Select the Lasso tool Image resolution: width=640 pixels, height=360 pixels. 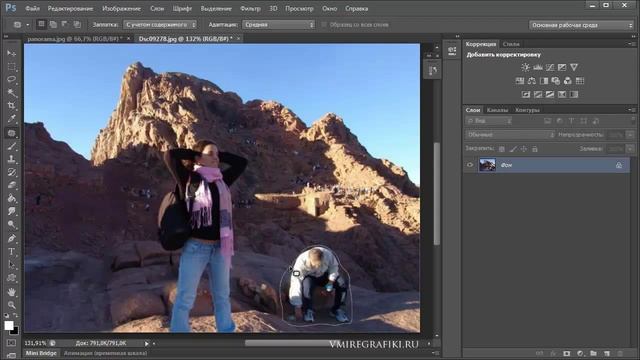tap(11, 79)
